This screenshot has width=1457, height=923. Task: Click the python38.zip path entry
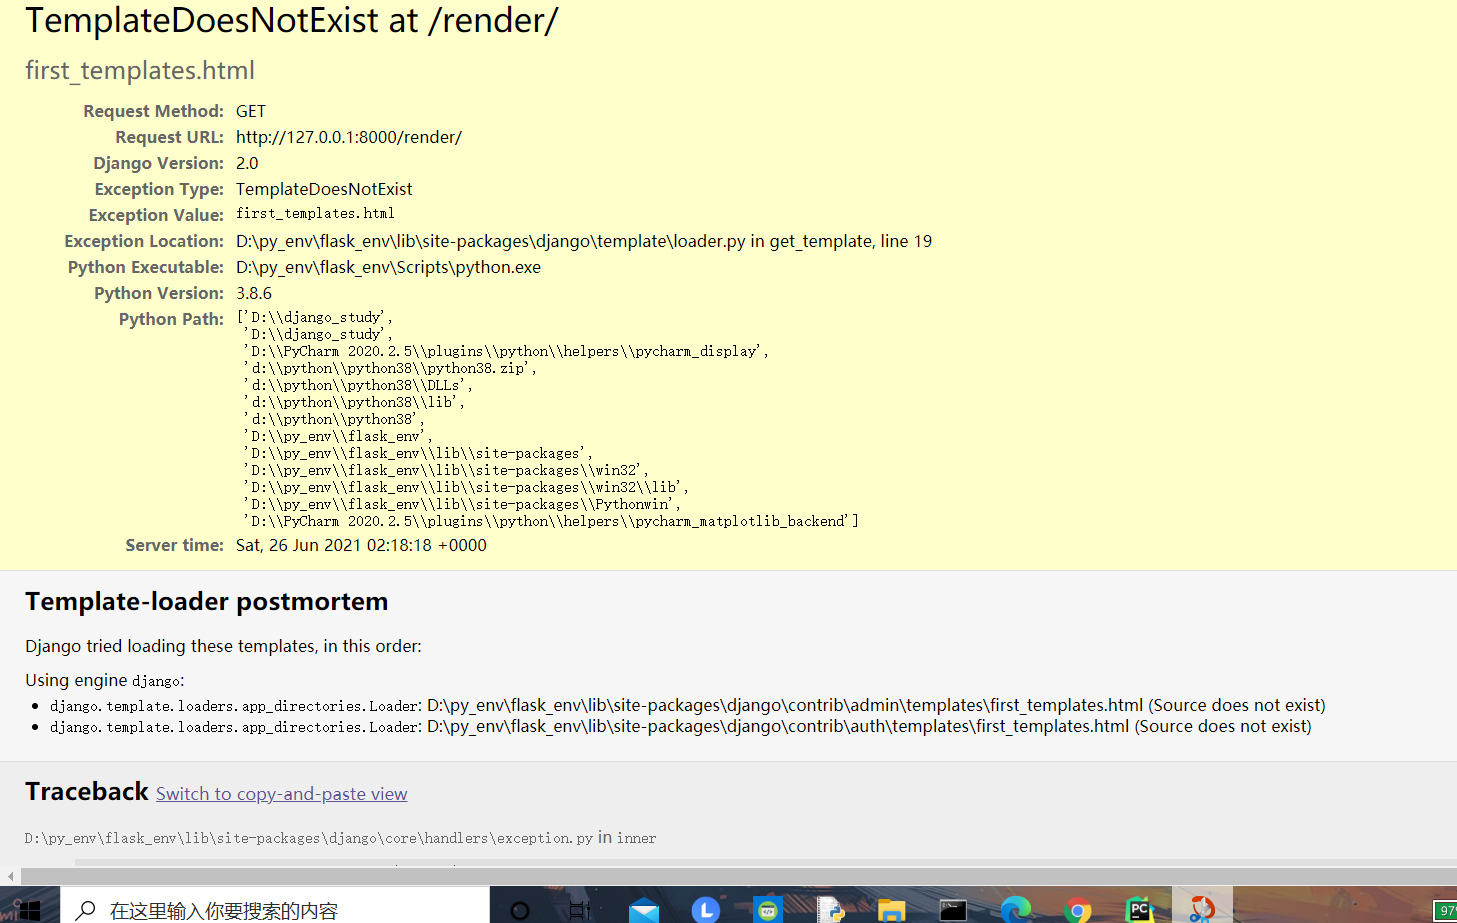pos(390,368)
